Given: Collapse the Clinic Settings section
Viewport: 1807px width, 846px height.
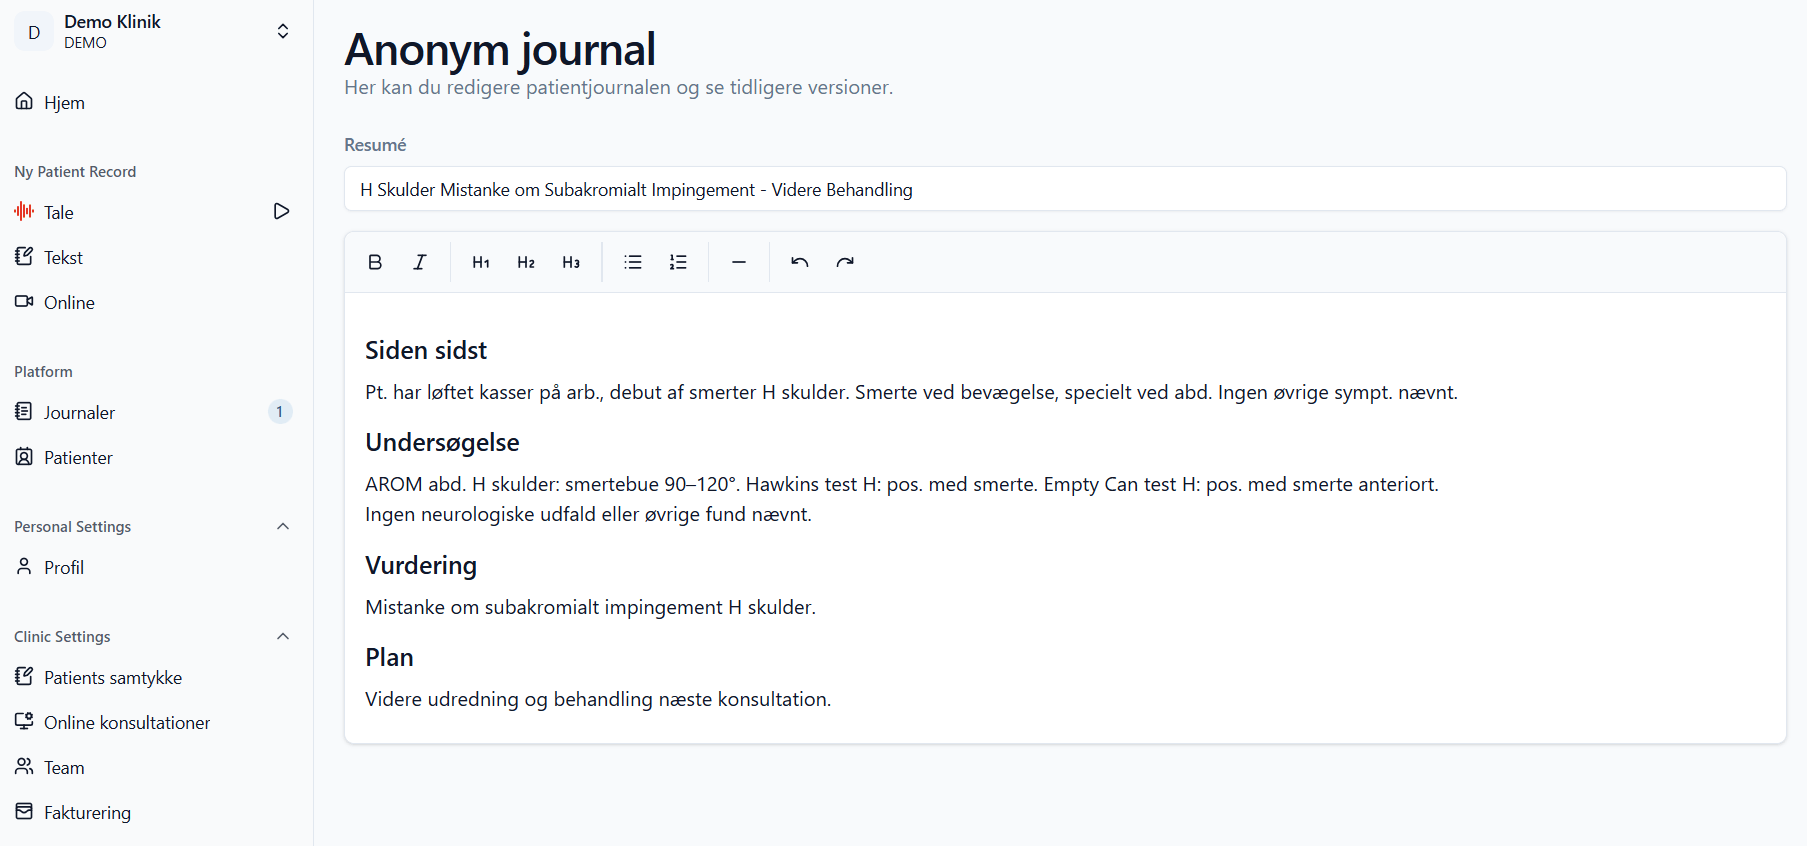Looking at the screenshot, I should pos(283,637).
